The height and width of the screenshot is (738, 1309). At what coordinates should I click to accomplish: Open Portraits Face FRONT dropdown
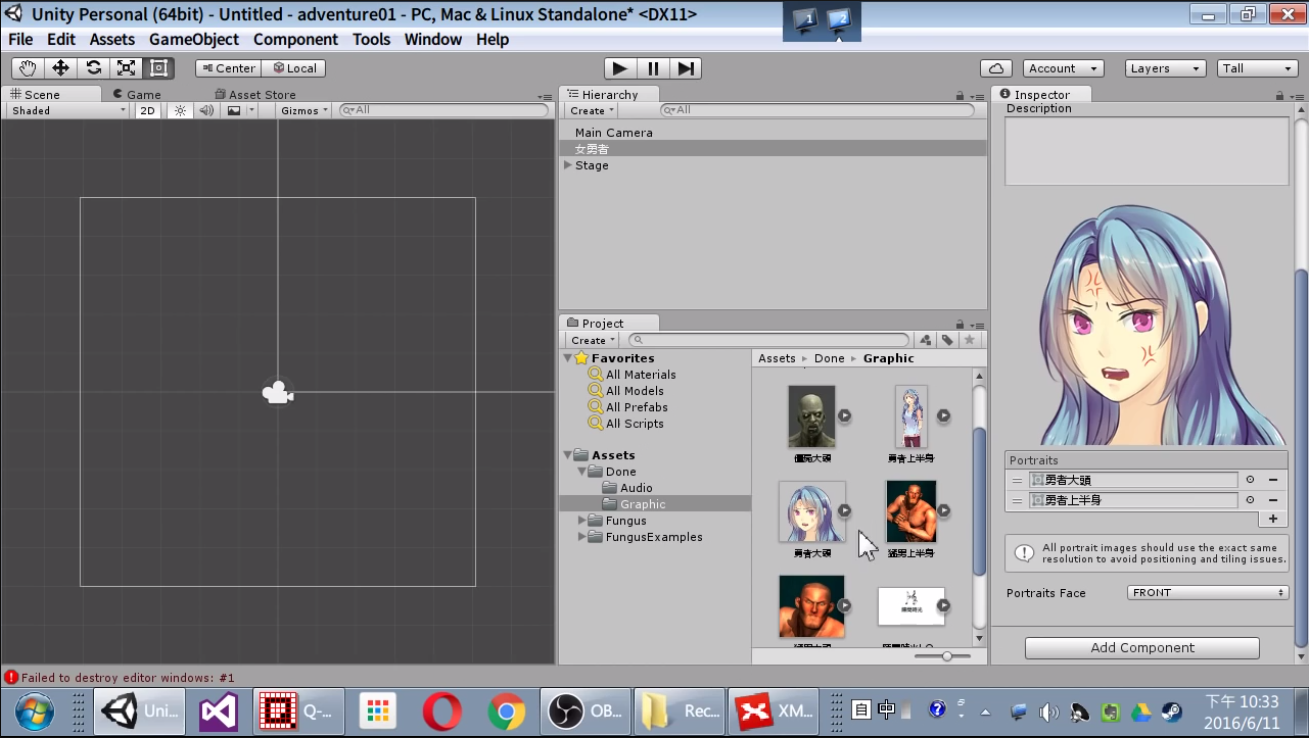(1208, 593)
